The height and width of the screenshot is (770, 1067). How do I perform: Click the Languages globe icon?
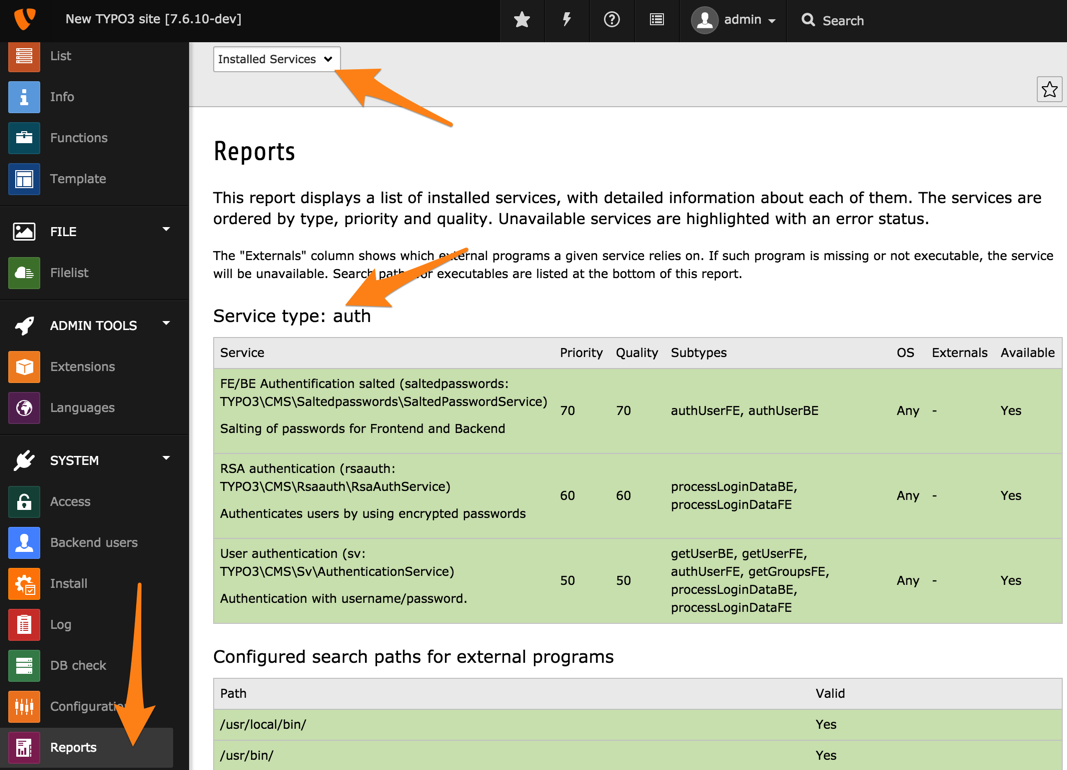[24, 408]
